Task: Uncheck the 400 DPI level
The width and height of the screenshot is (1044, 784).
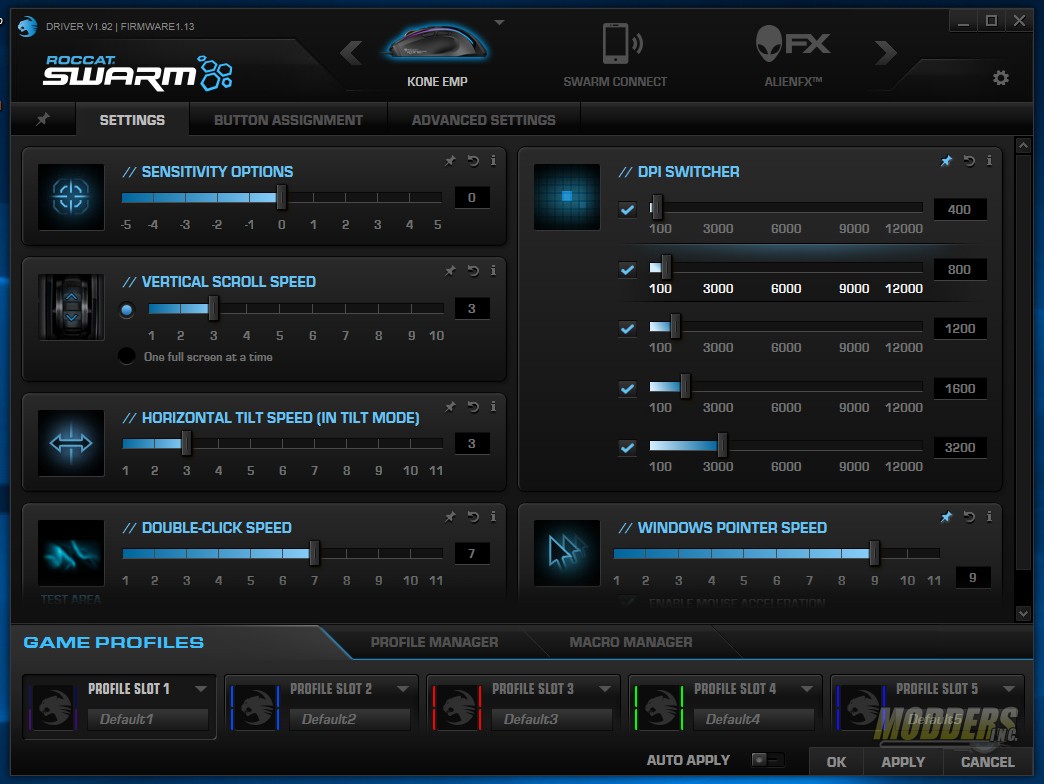Action: 627,210
